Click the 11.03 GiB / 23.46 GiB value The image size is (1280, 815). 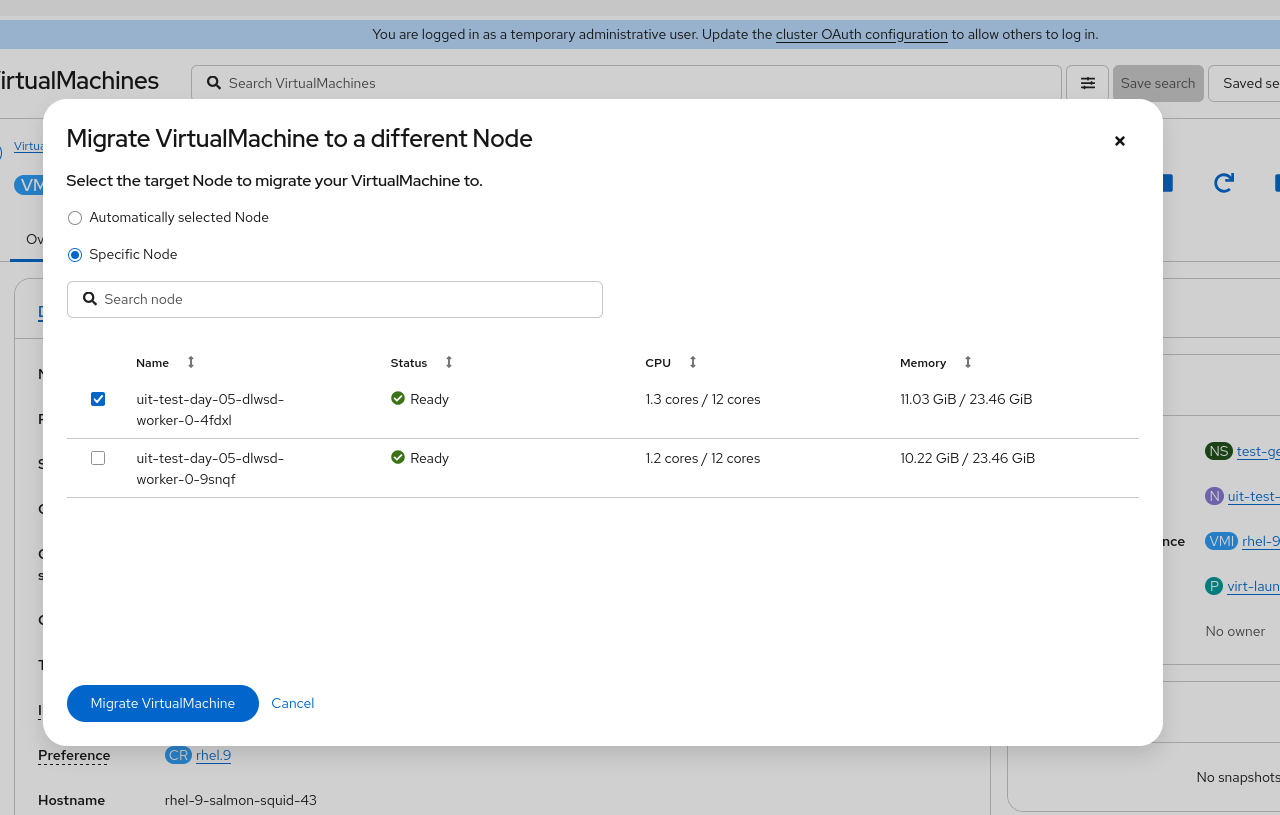click(966, 399)
